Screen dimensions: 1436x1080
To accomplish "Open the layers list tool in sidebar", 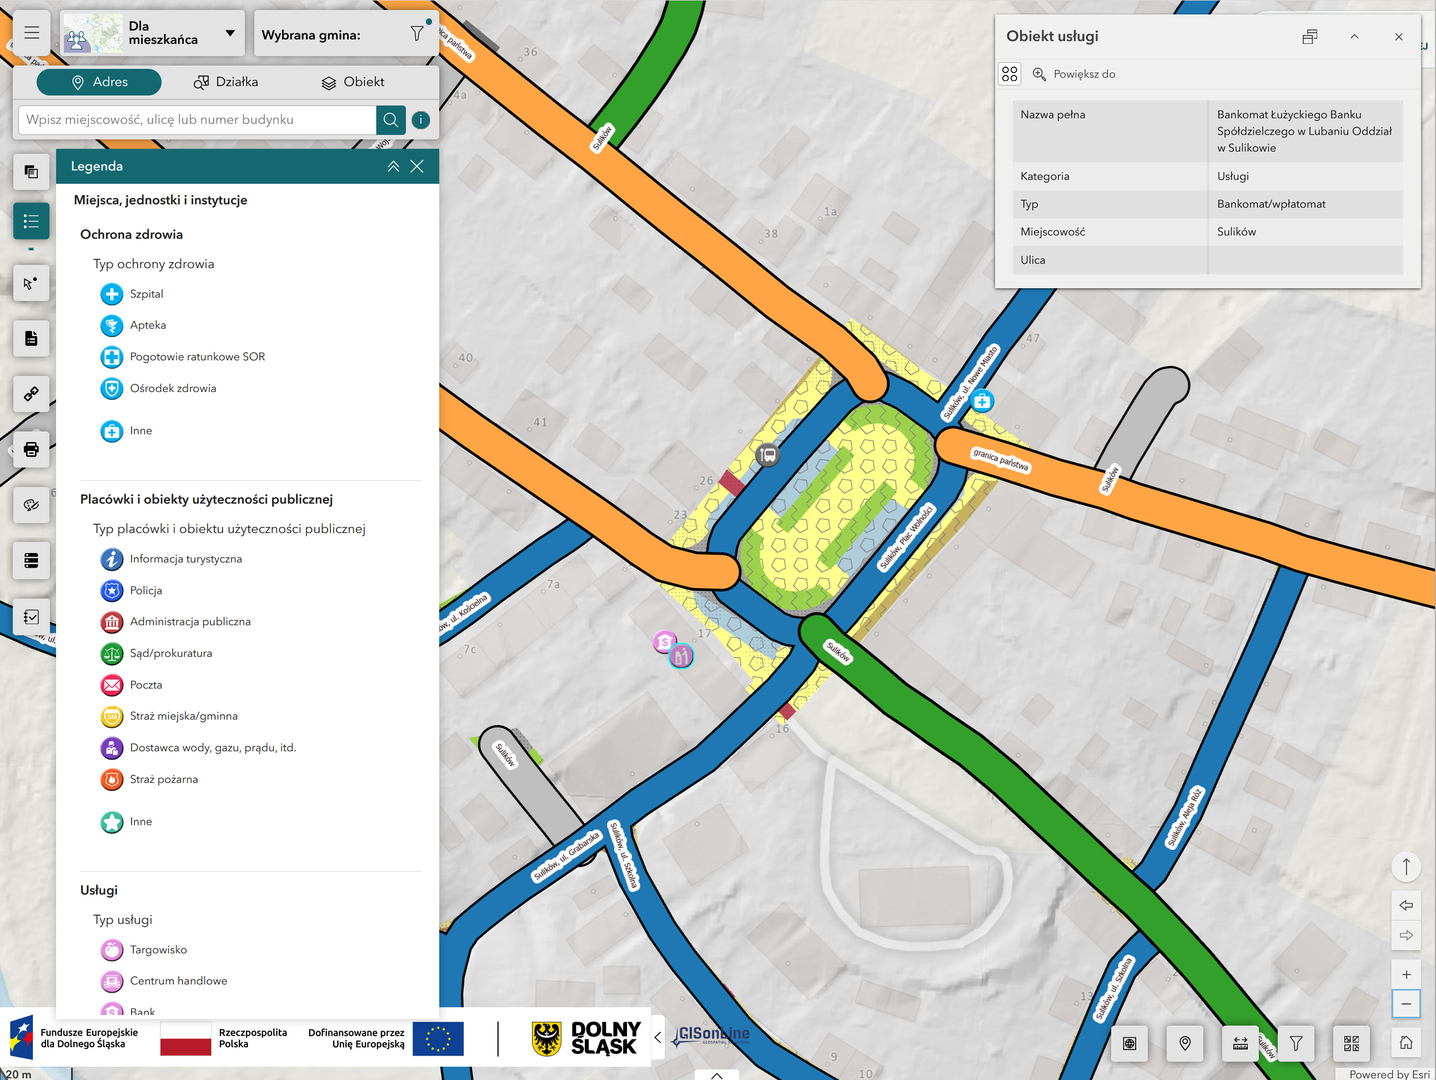I will (x=31, y=172).
